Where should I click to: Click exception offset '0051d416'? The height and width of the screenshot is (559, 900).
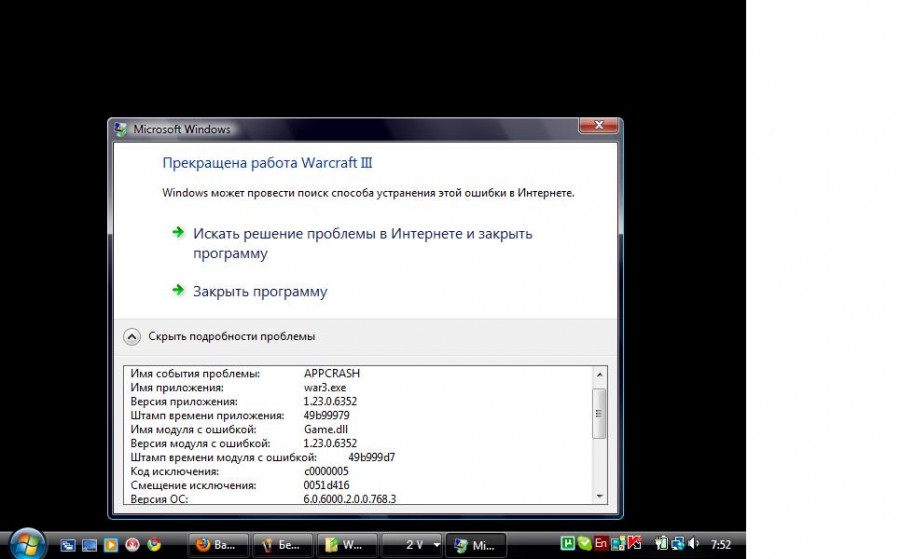point(326,485)
